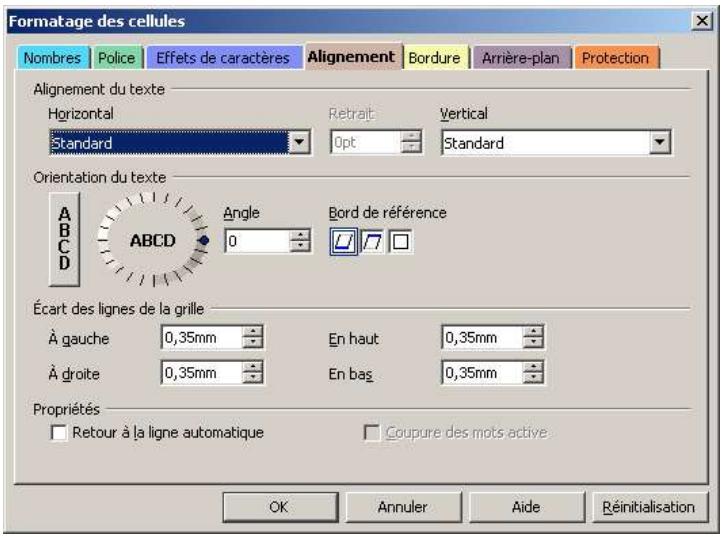Screen dimensions: 723x537
Task: Choose reference edge: text extension inside cell
Action: [400, 241]
